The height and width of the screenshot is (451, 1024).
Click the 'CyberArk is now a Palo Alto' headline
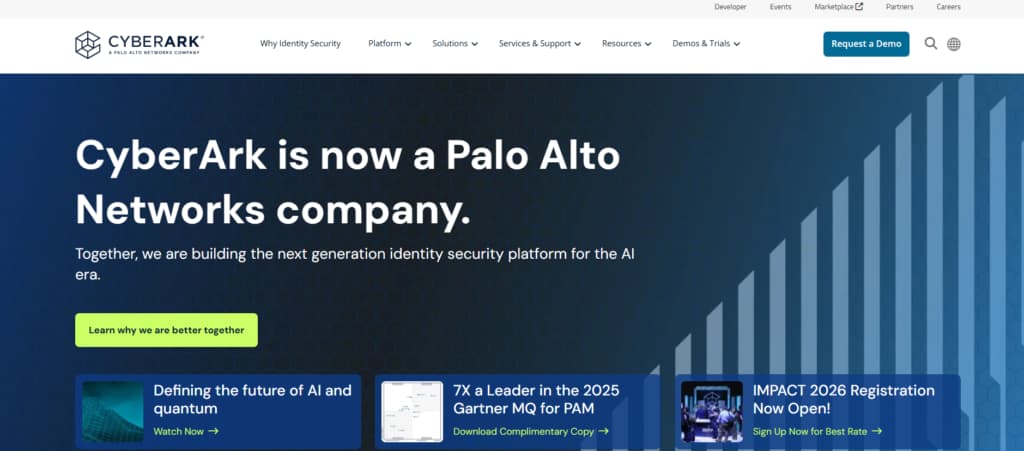pos(348,183)
